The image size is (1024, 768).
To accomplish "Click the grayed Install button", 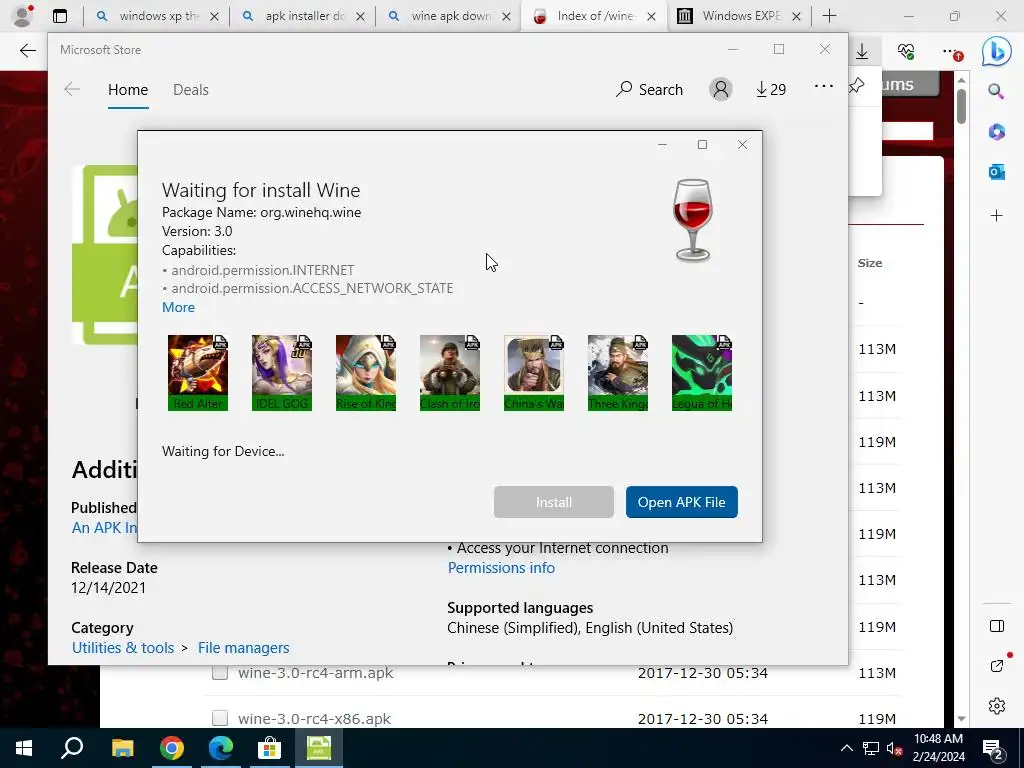I will [x=553, y=502].
